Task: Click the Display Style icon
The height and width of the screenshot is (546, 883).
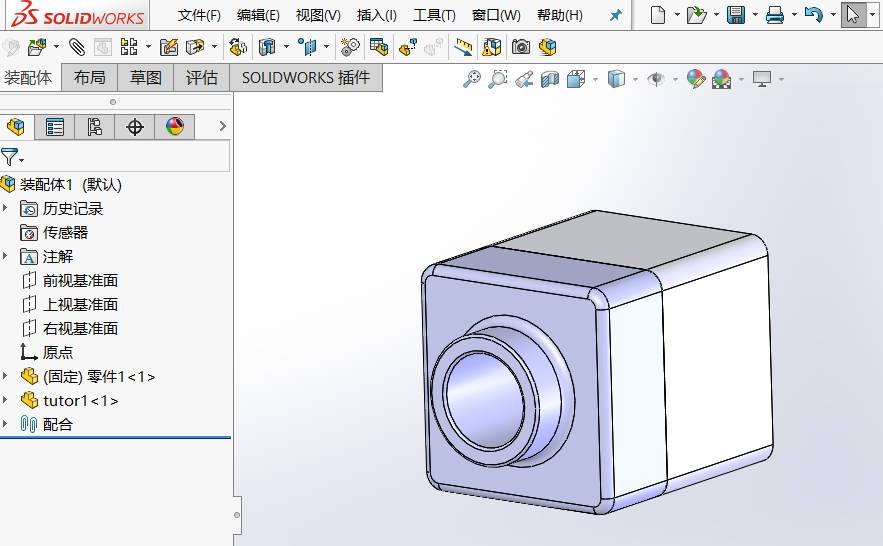Action: pos(616,79)
